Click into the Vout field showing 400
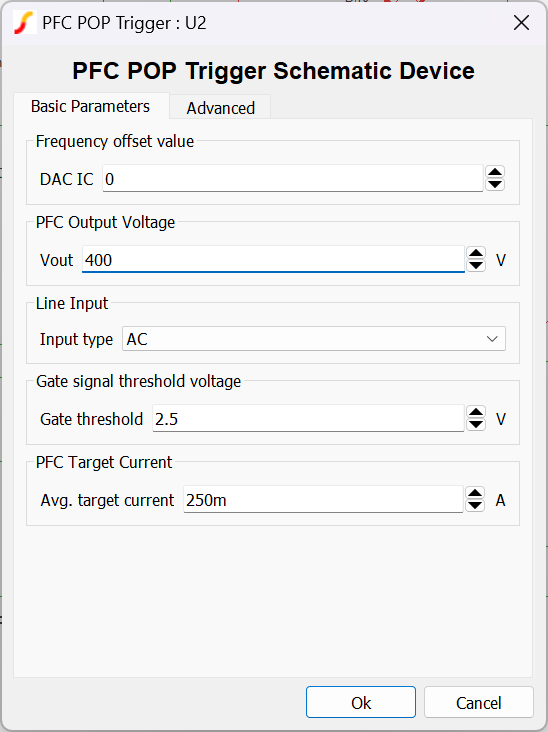Viewport: 548px width, 732px height. tap(274, 260)
